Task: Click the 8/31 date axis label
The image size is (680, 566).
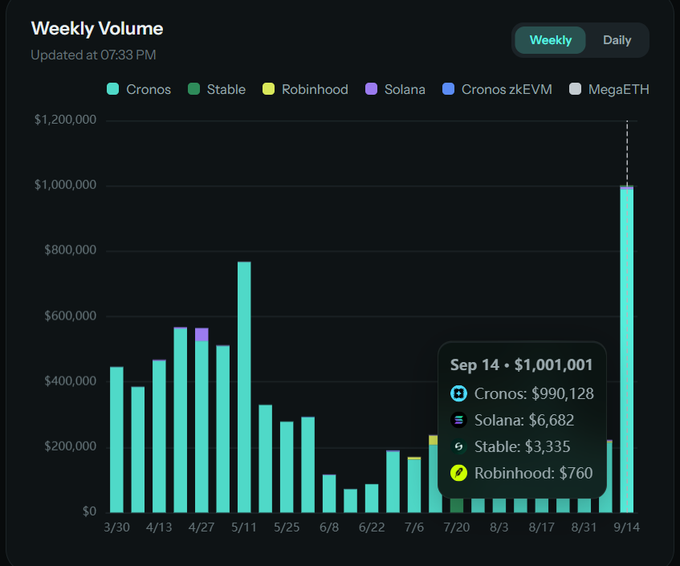Action: 584,527
